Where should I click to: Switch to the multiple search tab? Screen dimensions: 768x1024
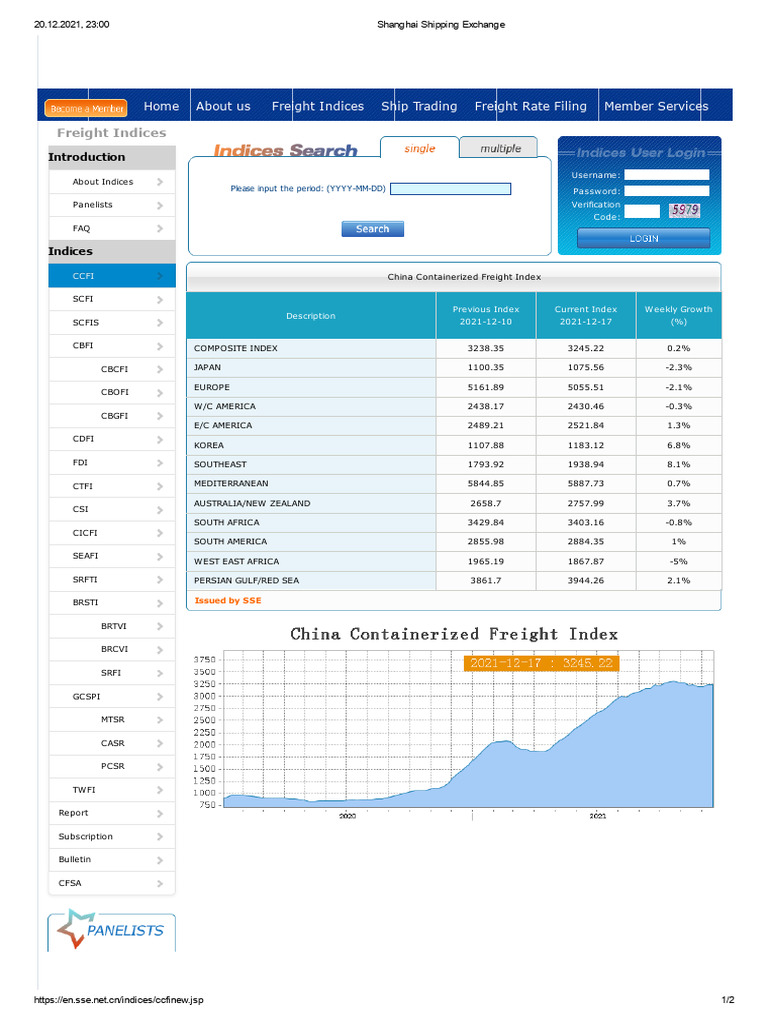tap(500, 148)
